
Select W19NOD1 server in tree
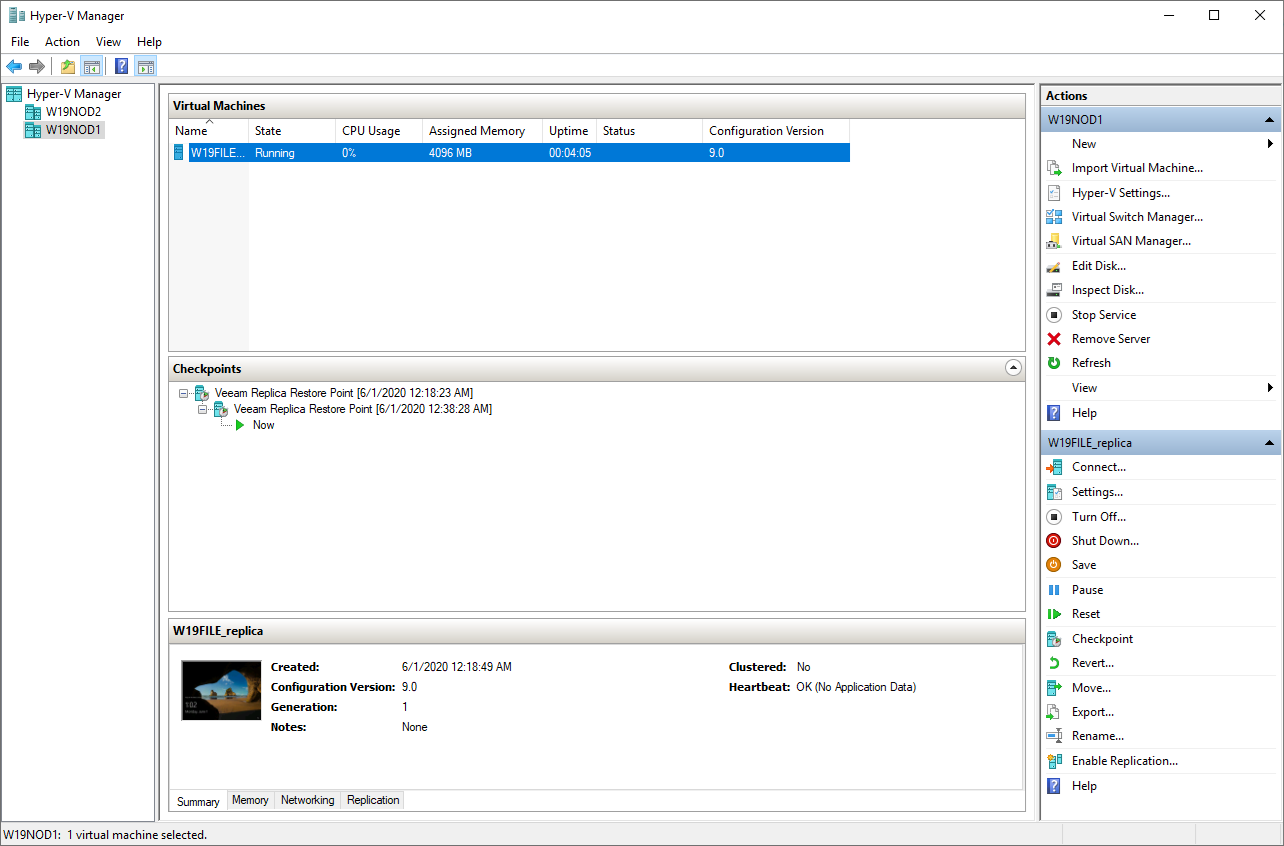point(74,130)
